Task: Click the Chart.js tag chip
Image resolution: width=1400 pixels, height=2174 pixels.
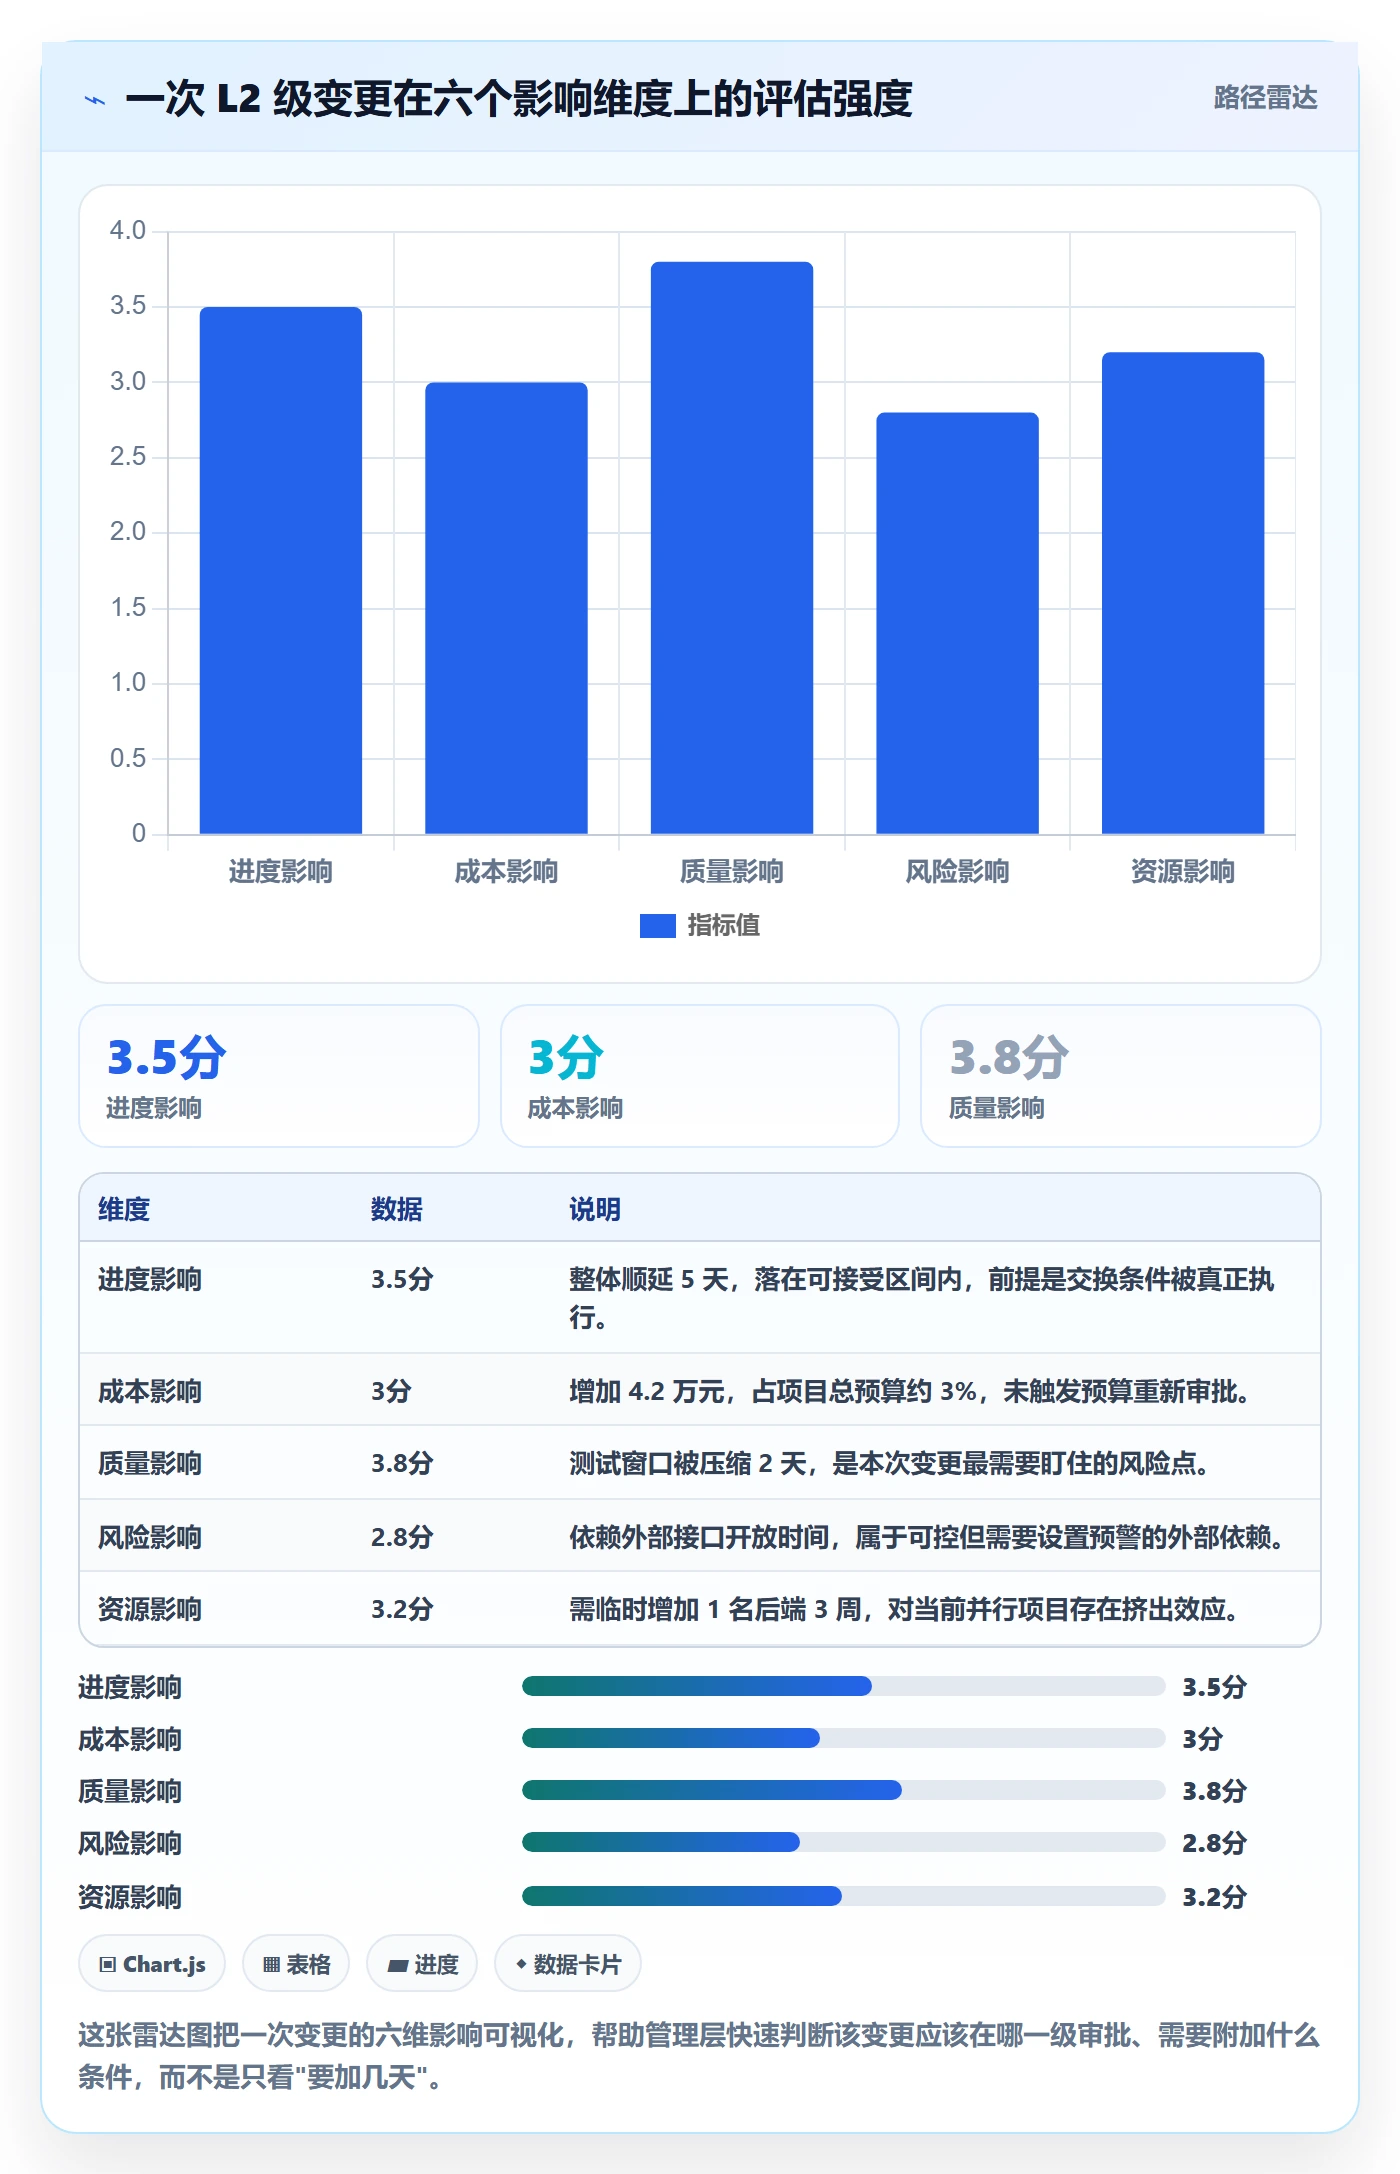Action: point(152,1964)
